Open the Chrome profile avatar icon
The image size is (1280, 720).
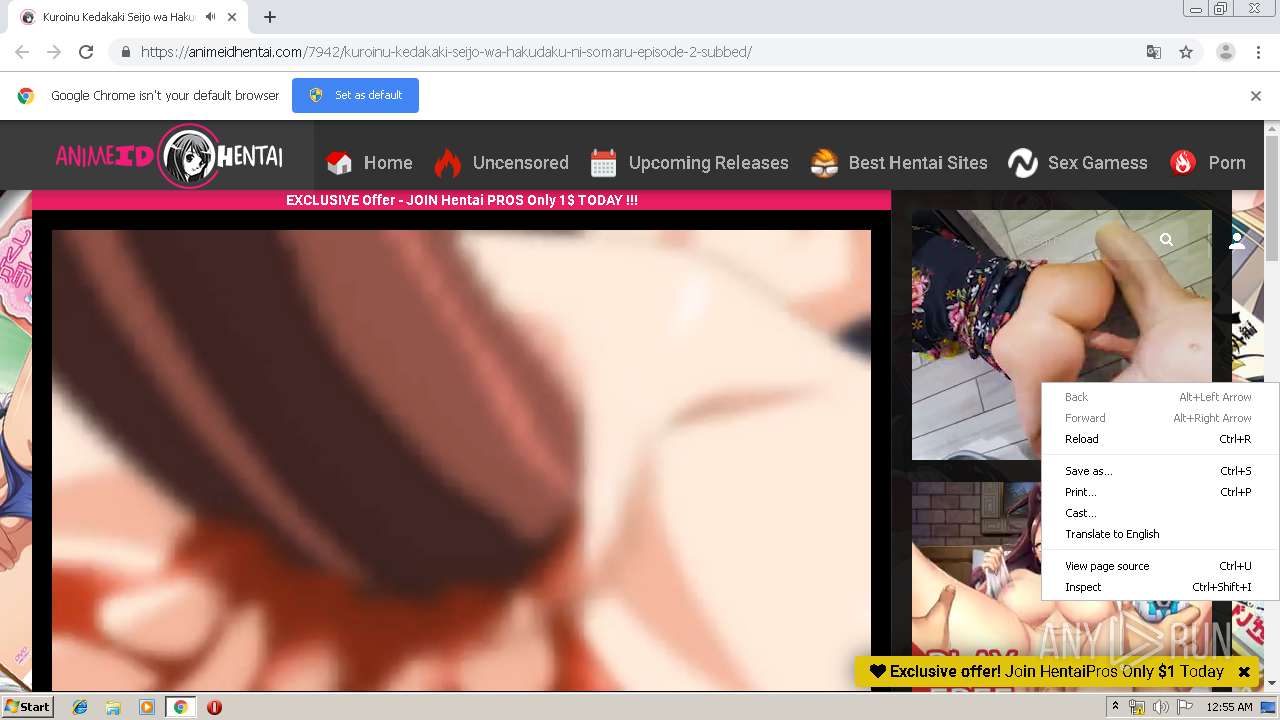[1225, 52]
